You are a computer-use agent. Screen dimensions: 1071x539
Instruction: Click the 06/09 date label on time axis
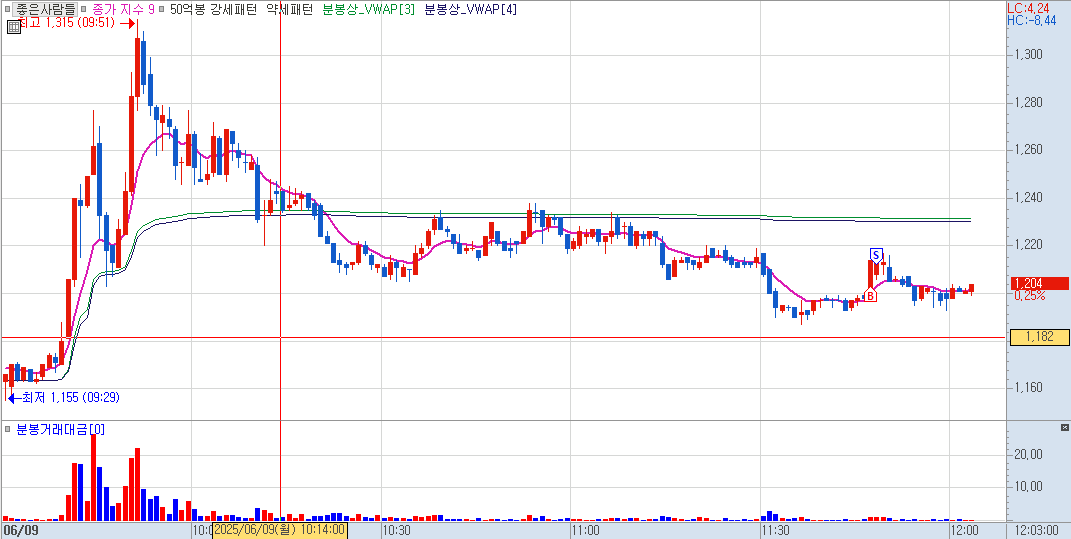click(19, 530)
